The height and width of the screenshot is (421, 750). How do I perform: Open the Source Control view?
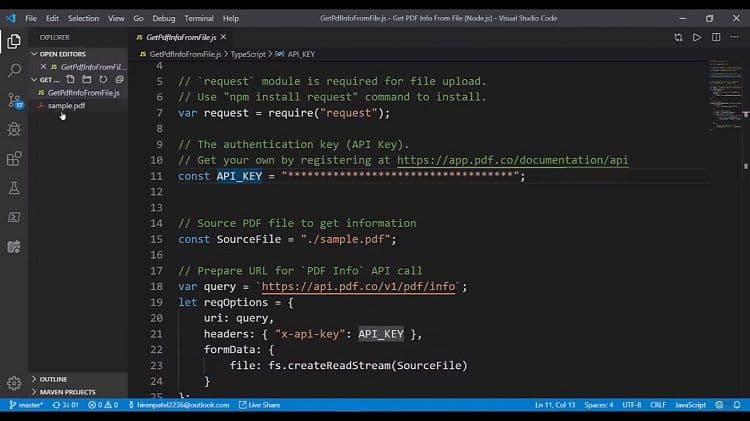(x=14, y=100)
